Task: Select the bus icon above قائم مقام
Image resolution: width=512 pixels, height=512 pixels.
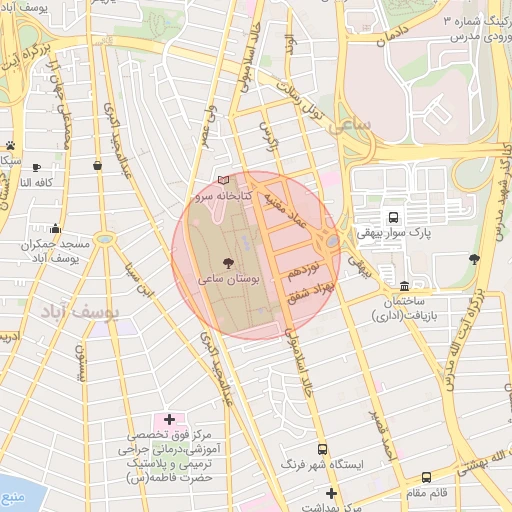Action: [426, 477]
